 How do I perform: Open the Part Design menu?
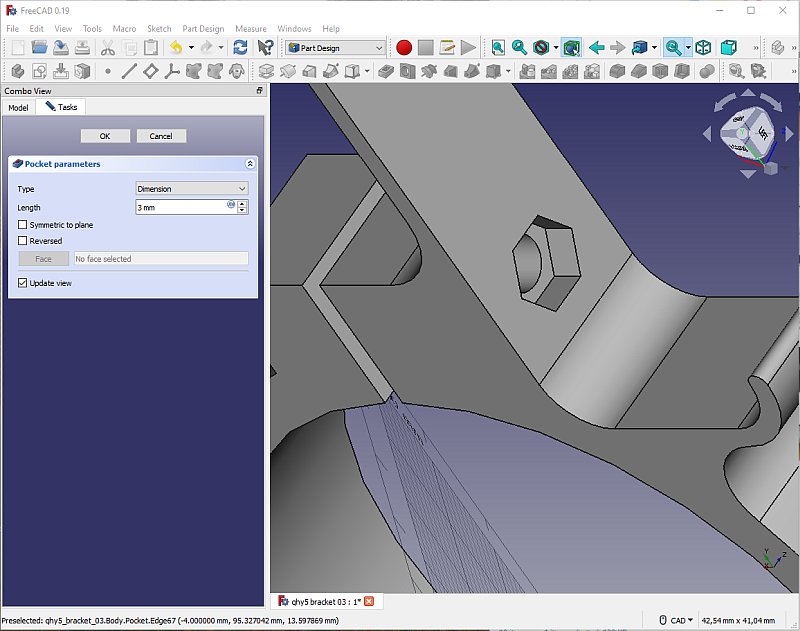[203, 29]
